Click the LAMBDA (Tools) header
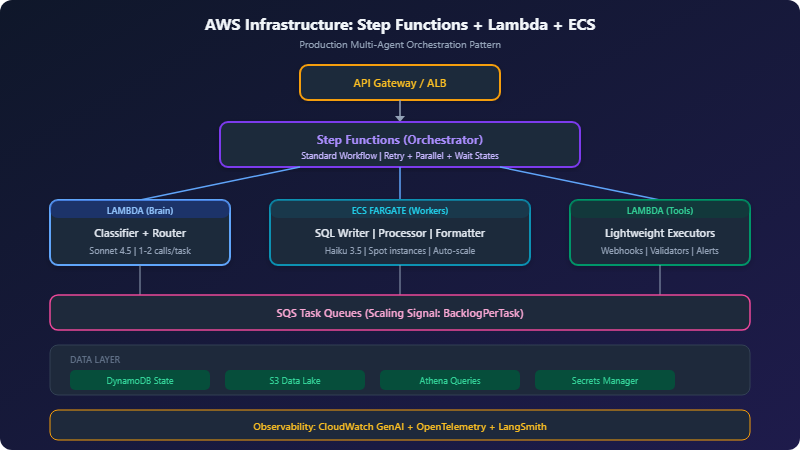Screen dimensions: 800x450 [660, 210]
